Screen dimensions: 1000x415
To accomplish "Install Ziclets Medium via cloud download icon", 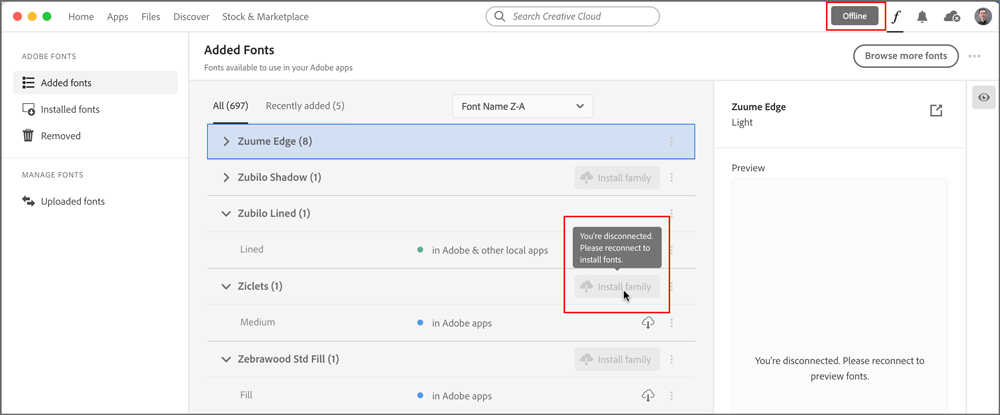I will click(x=648, y=323).
